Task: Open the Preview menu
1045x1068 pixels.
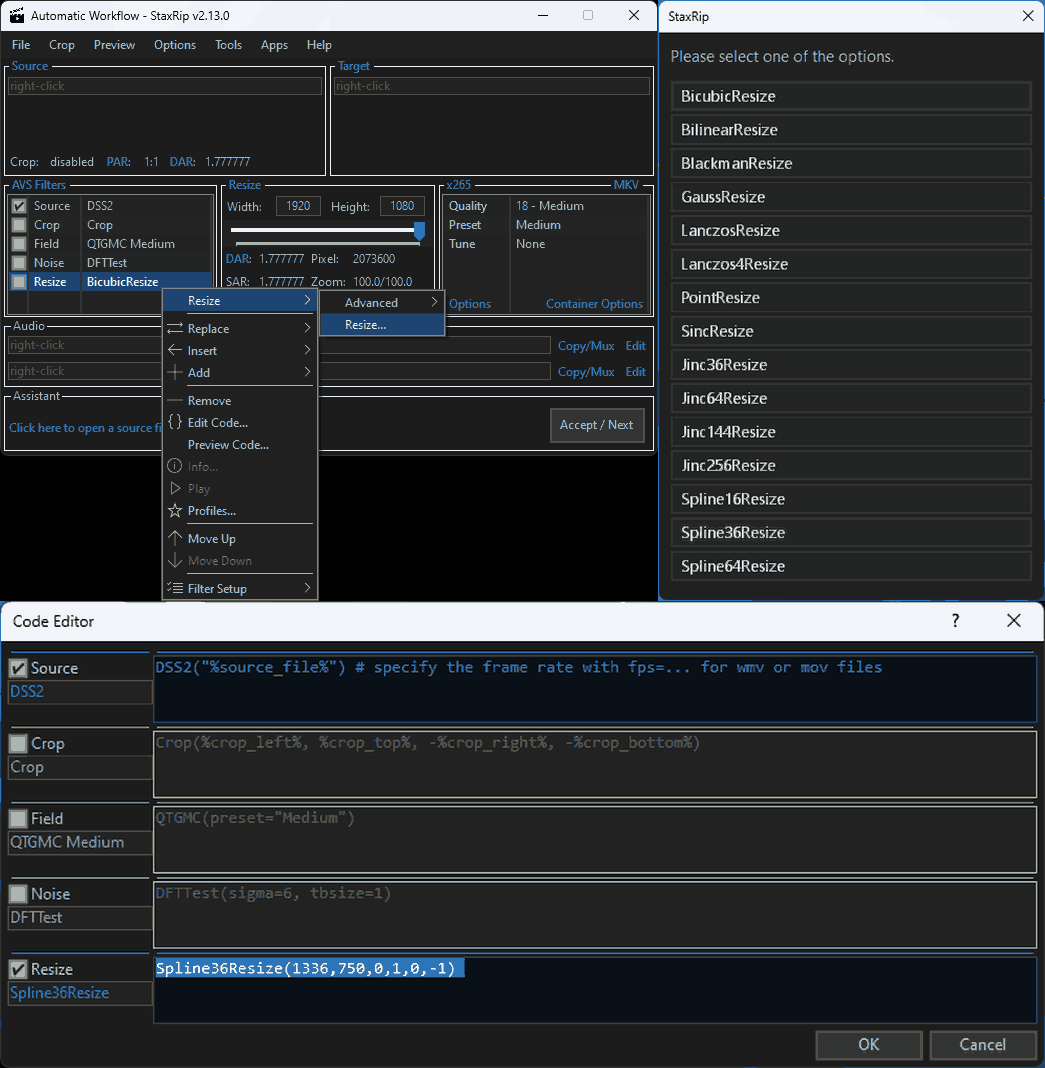Action: click(114, 45)
